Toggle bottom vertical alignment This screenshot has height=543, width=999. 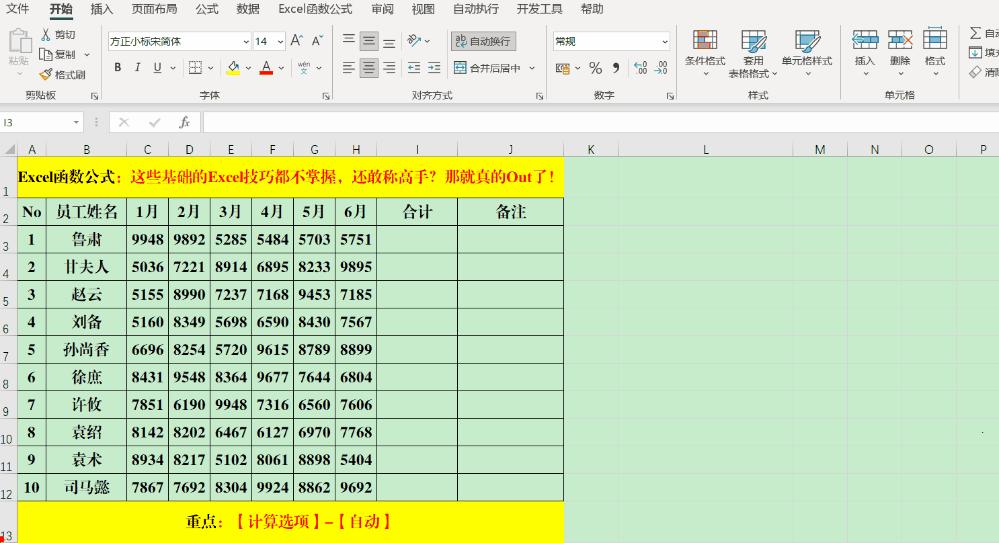point(389,41)
